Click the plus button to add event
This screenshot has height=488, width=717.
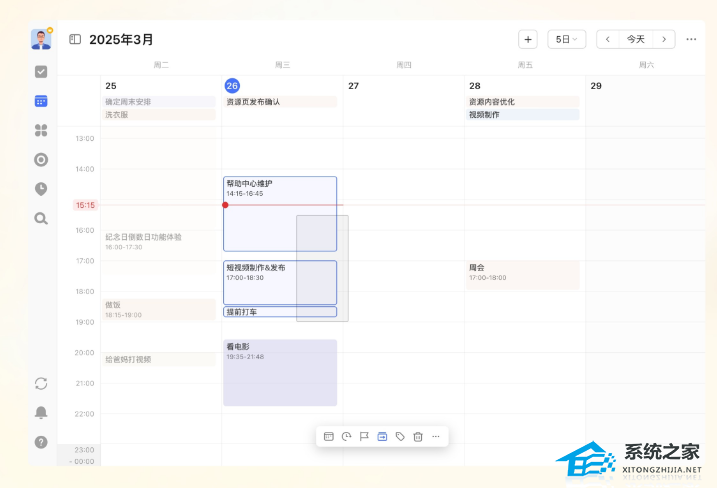pos(527,39)
